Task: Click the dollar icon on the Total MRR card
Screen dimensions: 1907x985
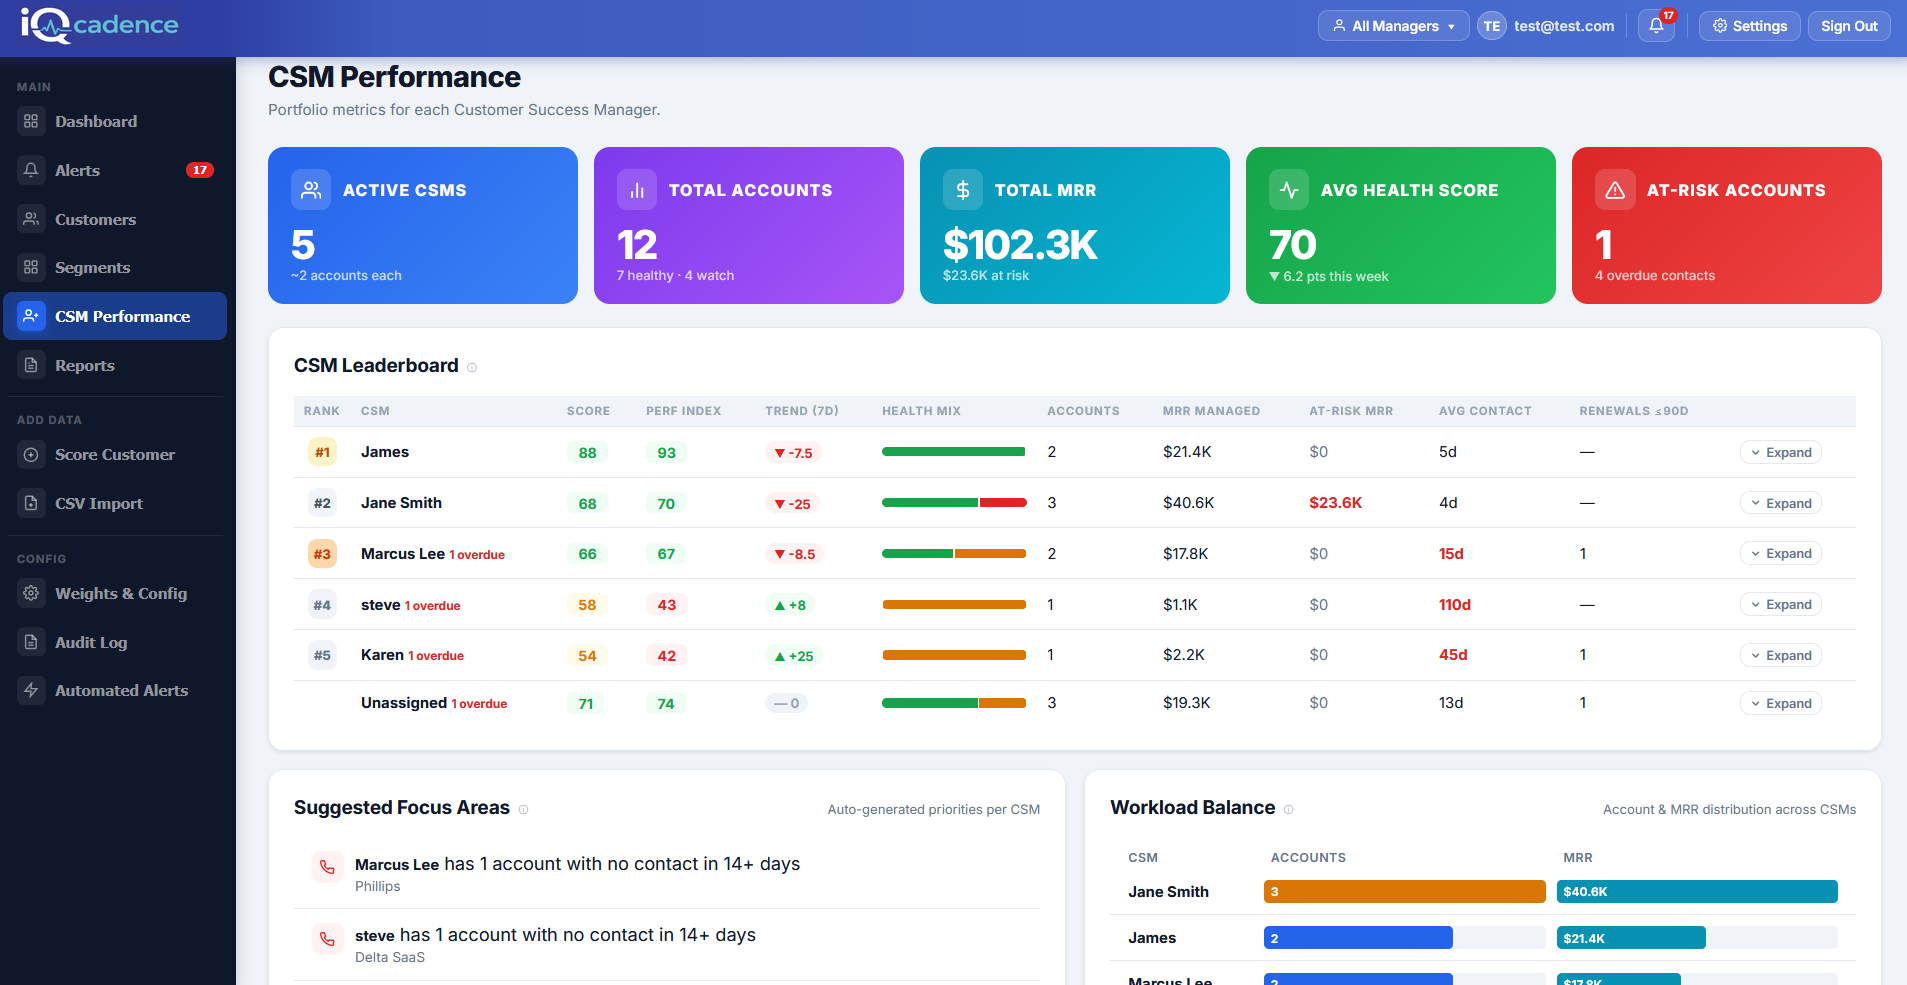Action: 963,189
